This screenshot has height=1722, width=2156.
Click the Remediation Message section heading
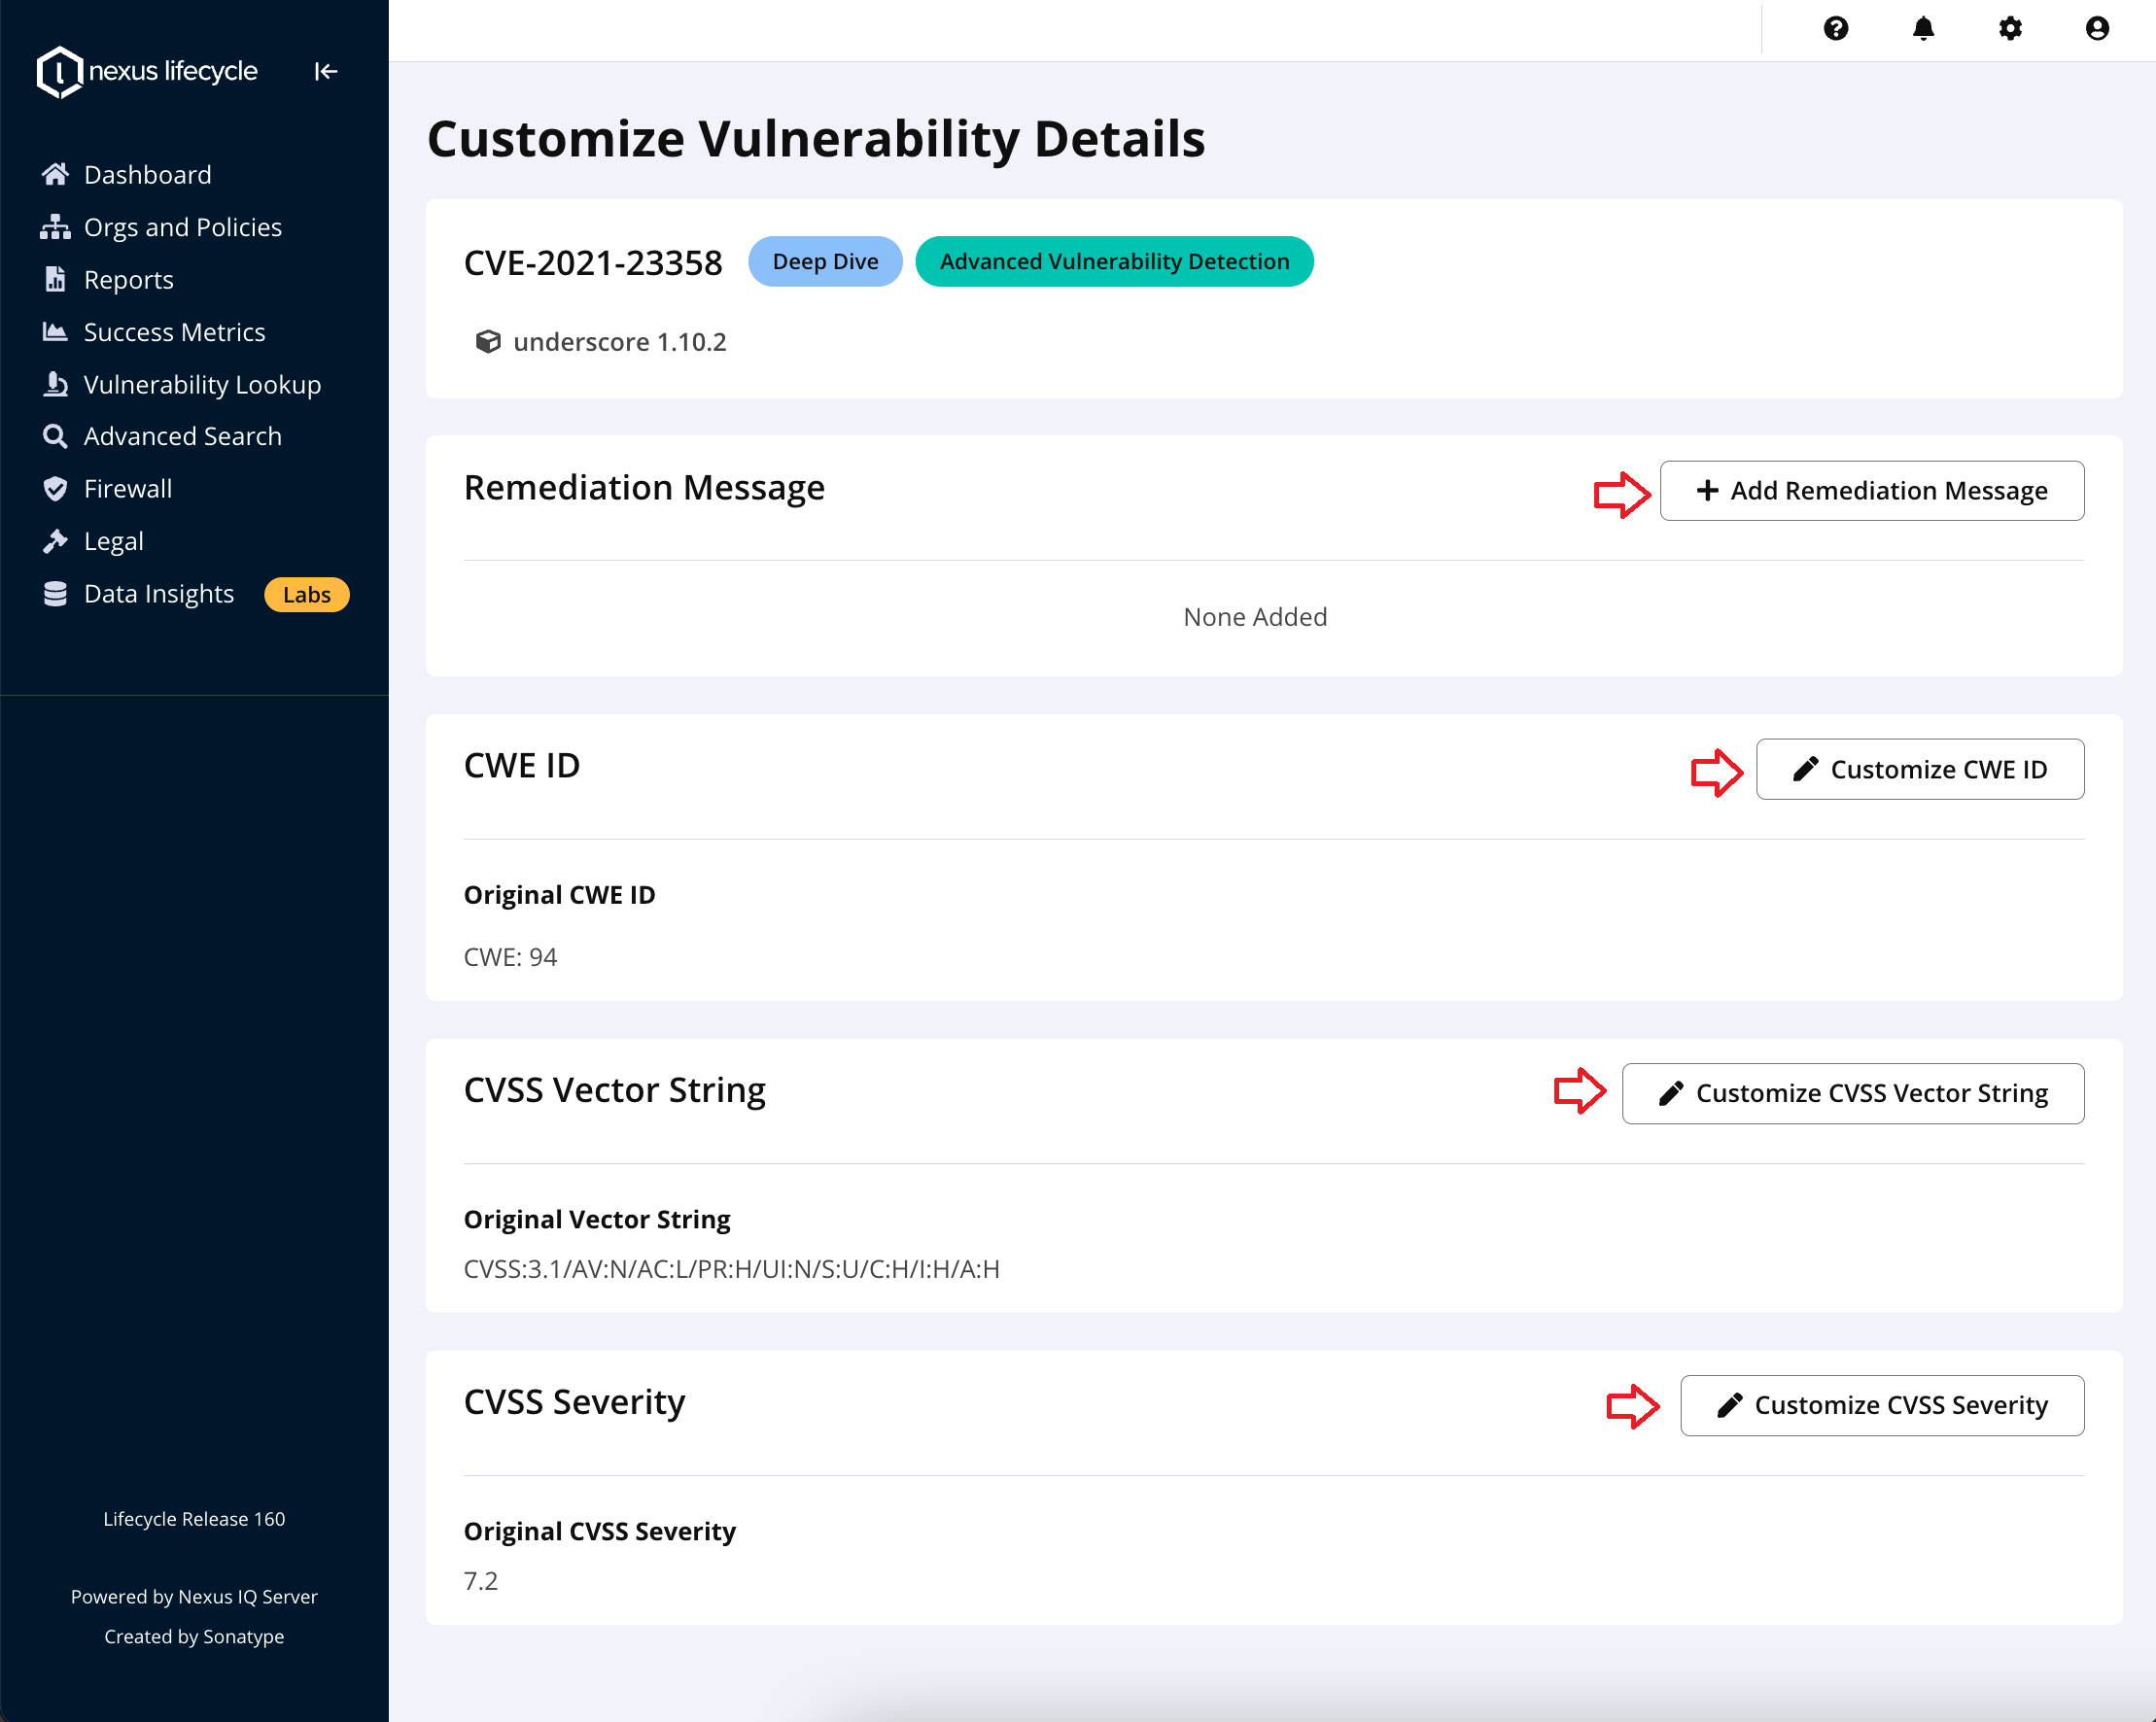[644, 487]
